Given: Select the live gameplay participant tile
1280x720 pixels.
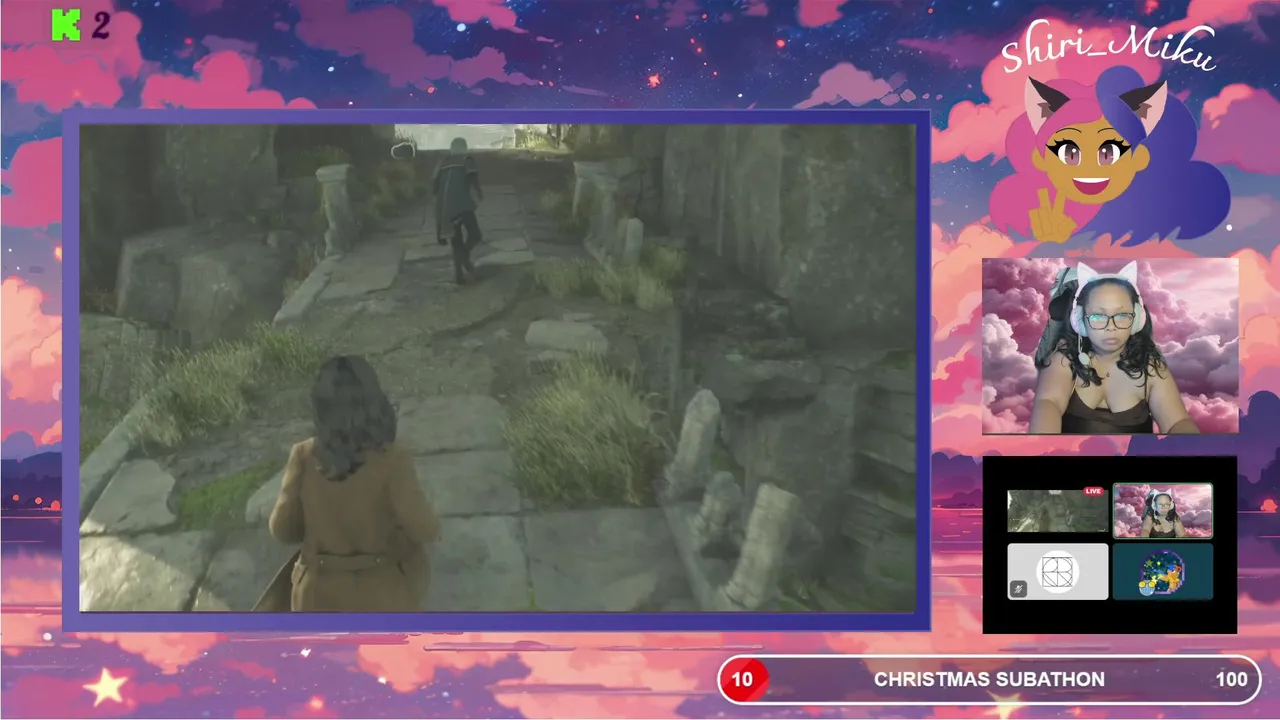Looking at the screenshot, I should tap(1057, 510).
